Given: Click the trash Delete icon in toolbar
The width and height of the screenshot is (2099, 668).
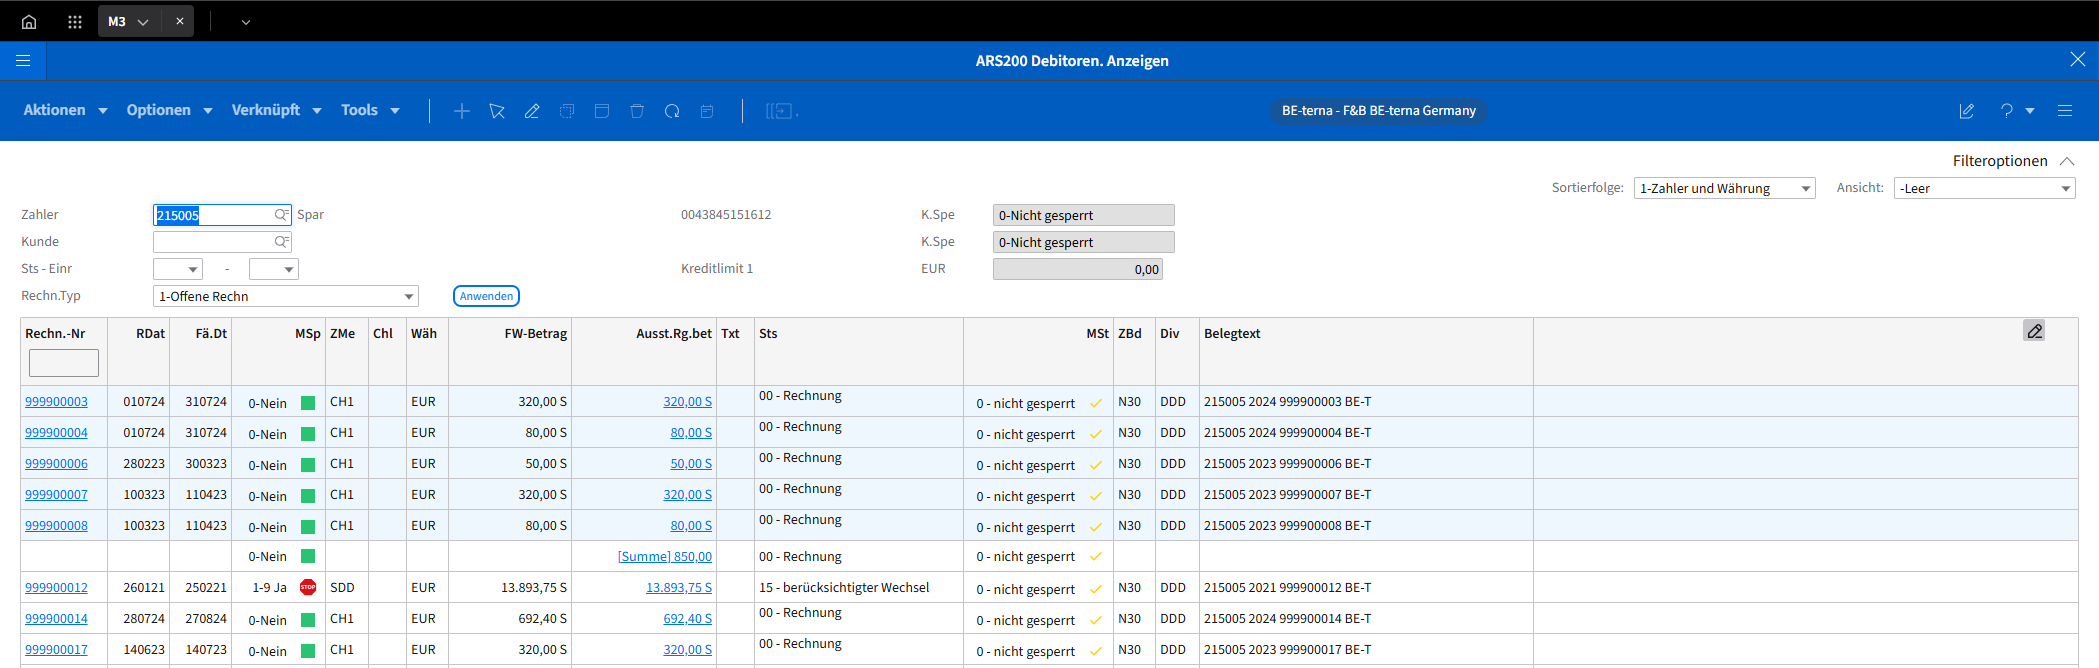Looking at the screenshot, I should click(x=637, y=111).
